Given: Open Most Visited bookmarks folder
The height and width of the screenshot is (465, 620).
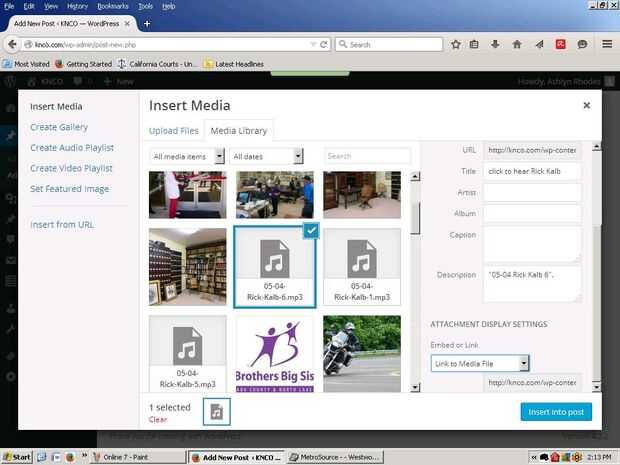Looking at the screenshot, I should point(26,64).
